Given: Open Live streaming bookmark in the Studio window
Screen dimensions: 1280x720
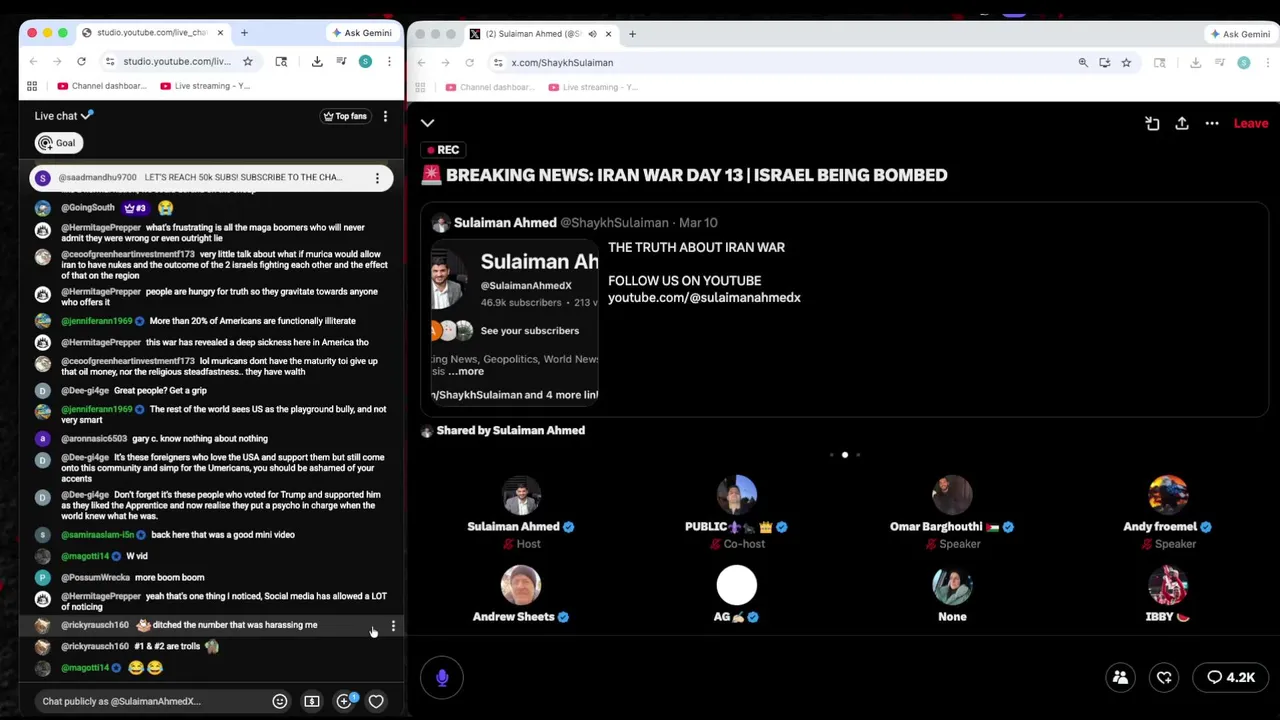Looking at the screenshot, I should coord(206,86).
